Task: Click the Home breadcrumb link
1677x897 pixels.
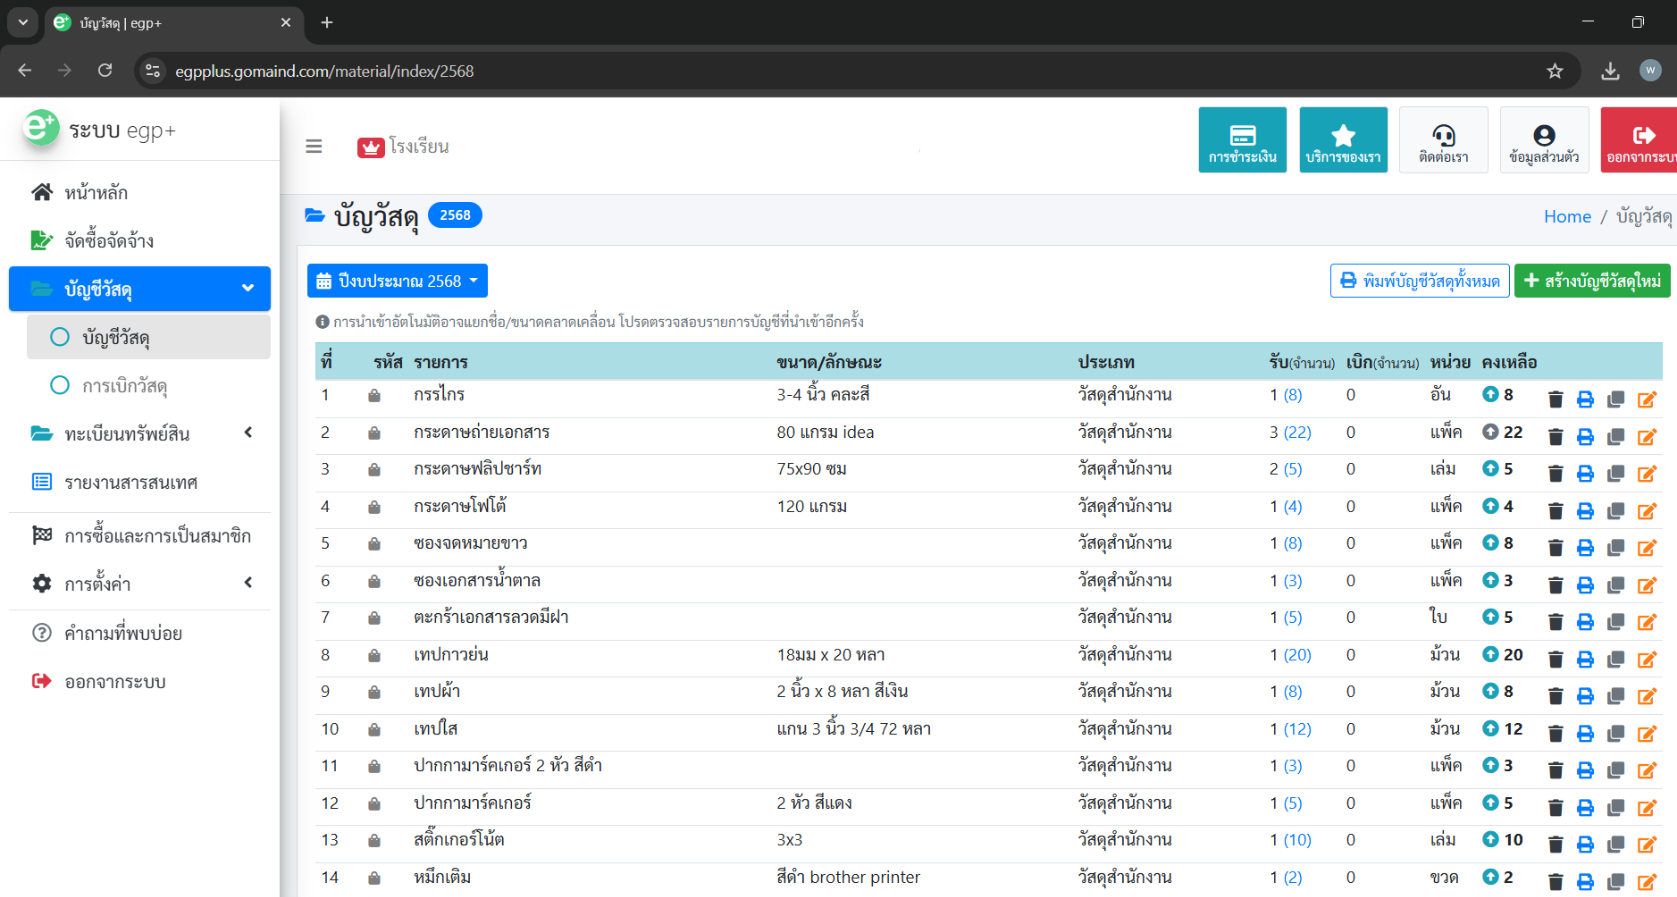Action: pyautogui.click(x=1566, y=217)
